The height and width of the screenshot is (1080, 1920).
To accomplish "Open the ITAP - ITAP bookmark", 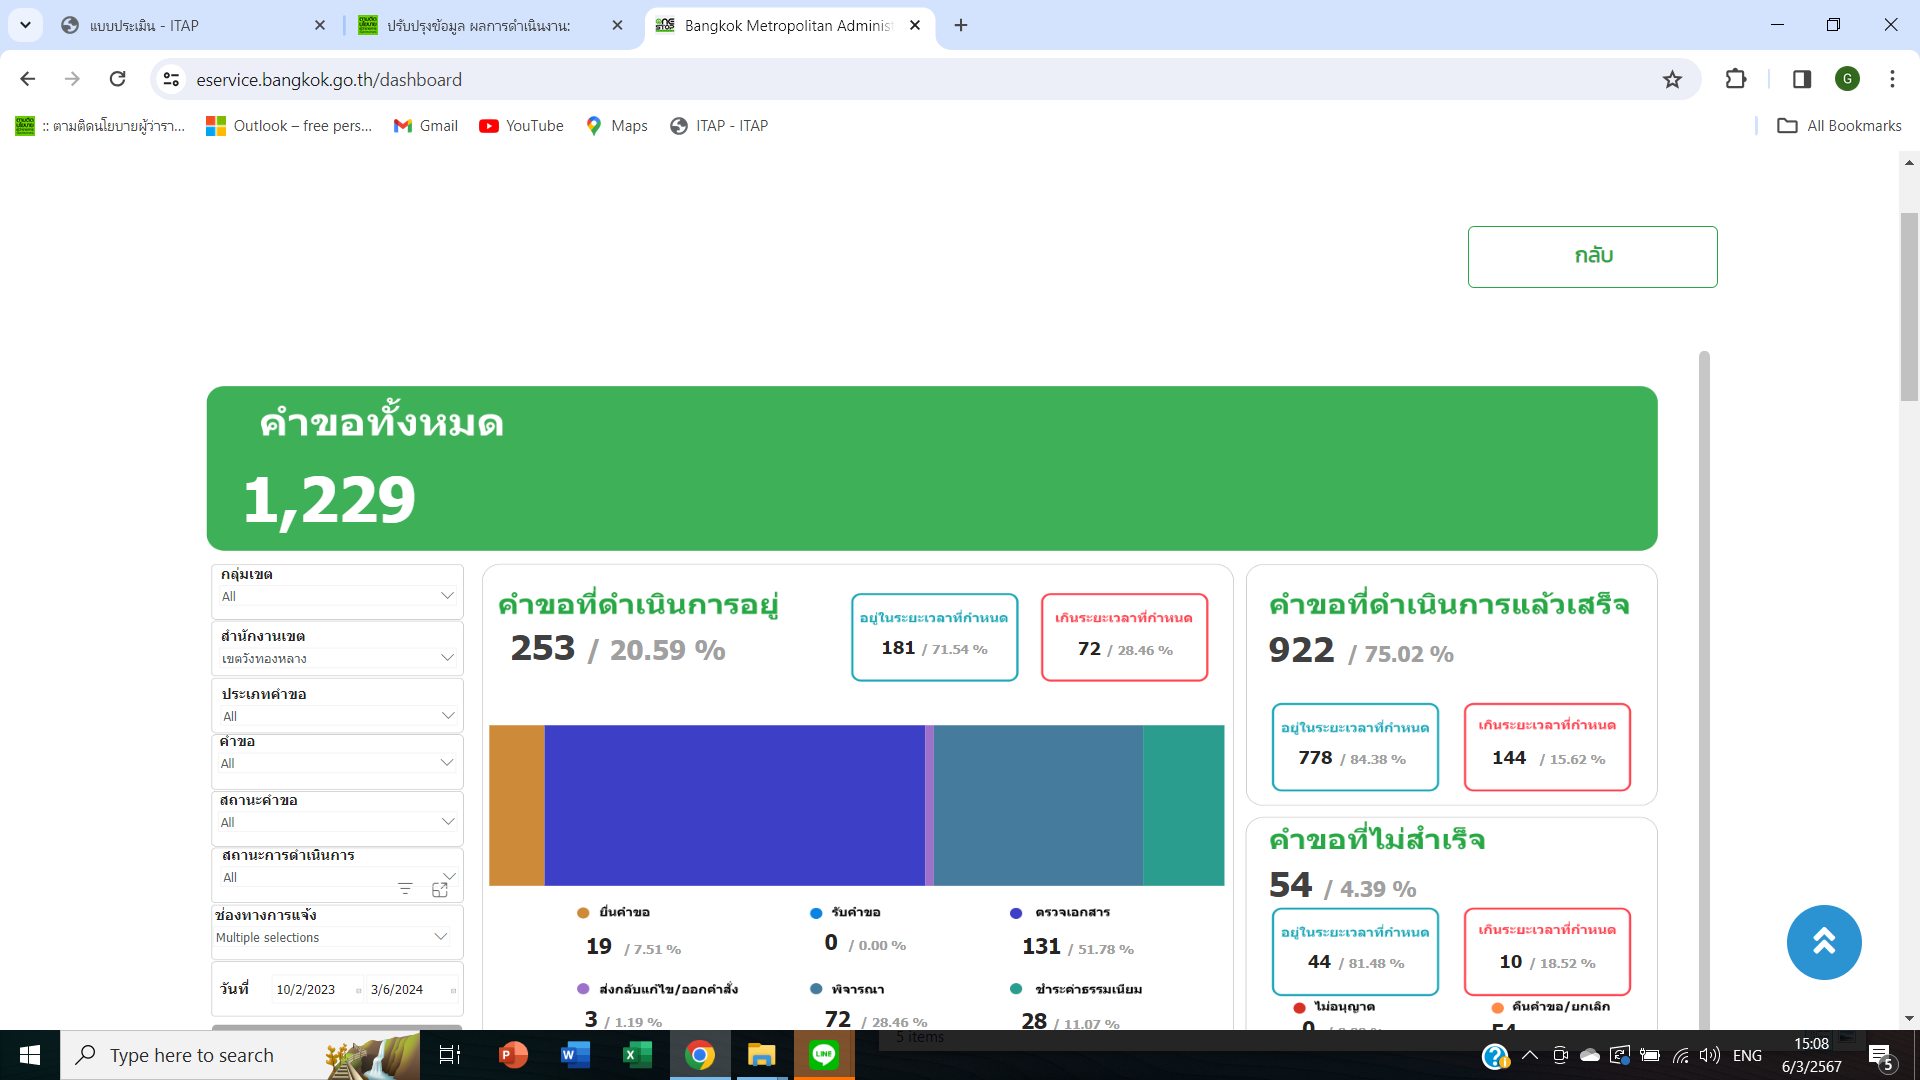I will tap(720, 126).
